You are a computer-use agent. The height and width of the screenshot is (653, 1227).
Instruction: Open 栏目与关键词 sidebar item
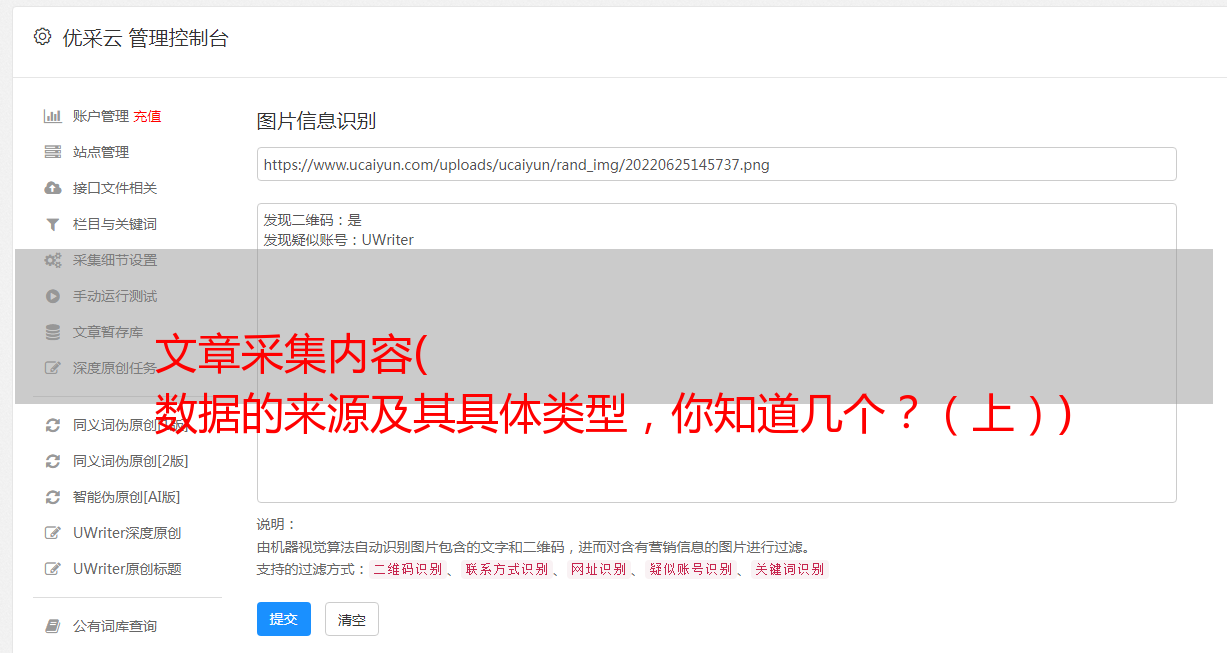pyautogui.click(x=115, y=224)
